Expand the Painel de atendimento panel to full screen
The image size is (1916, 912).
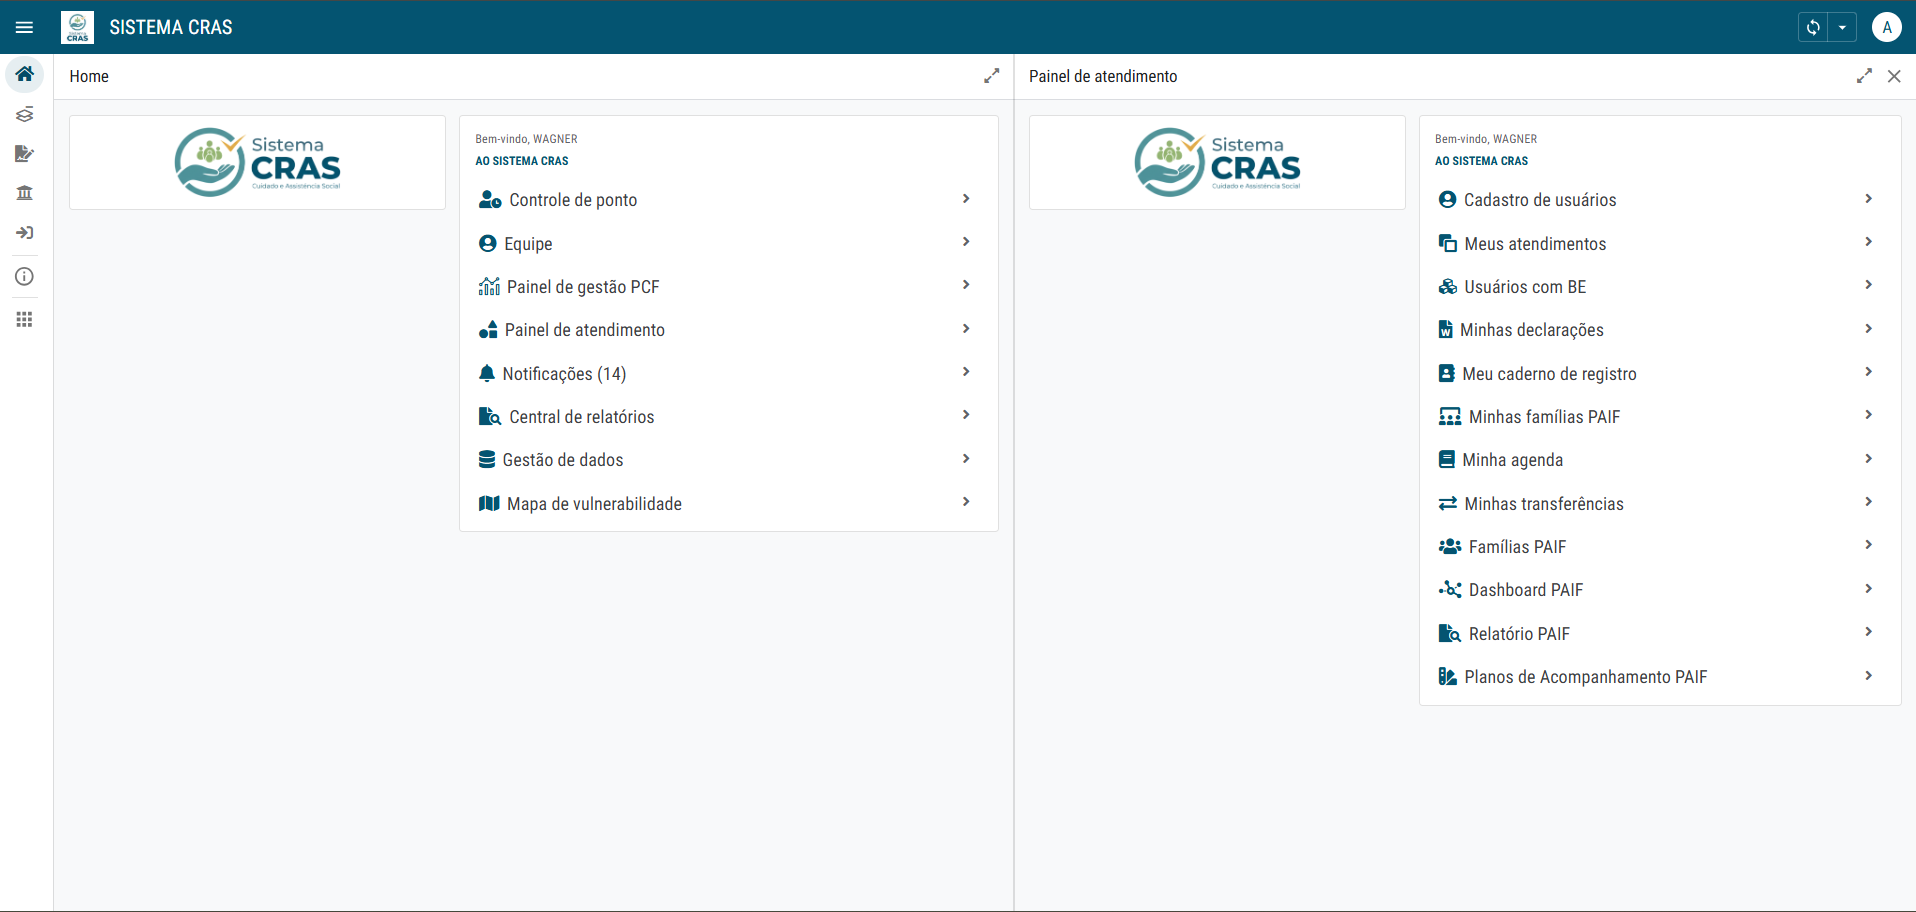coord(1864,76)
